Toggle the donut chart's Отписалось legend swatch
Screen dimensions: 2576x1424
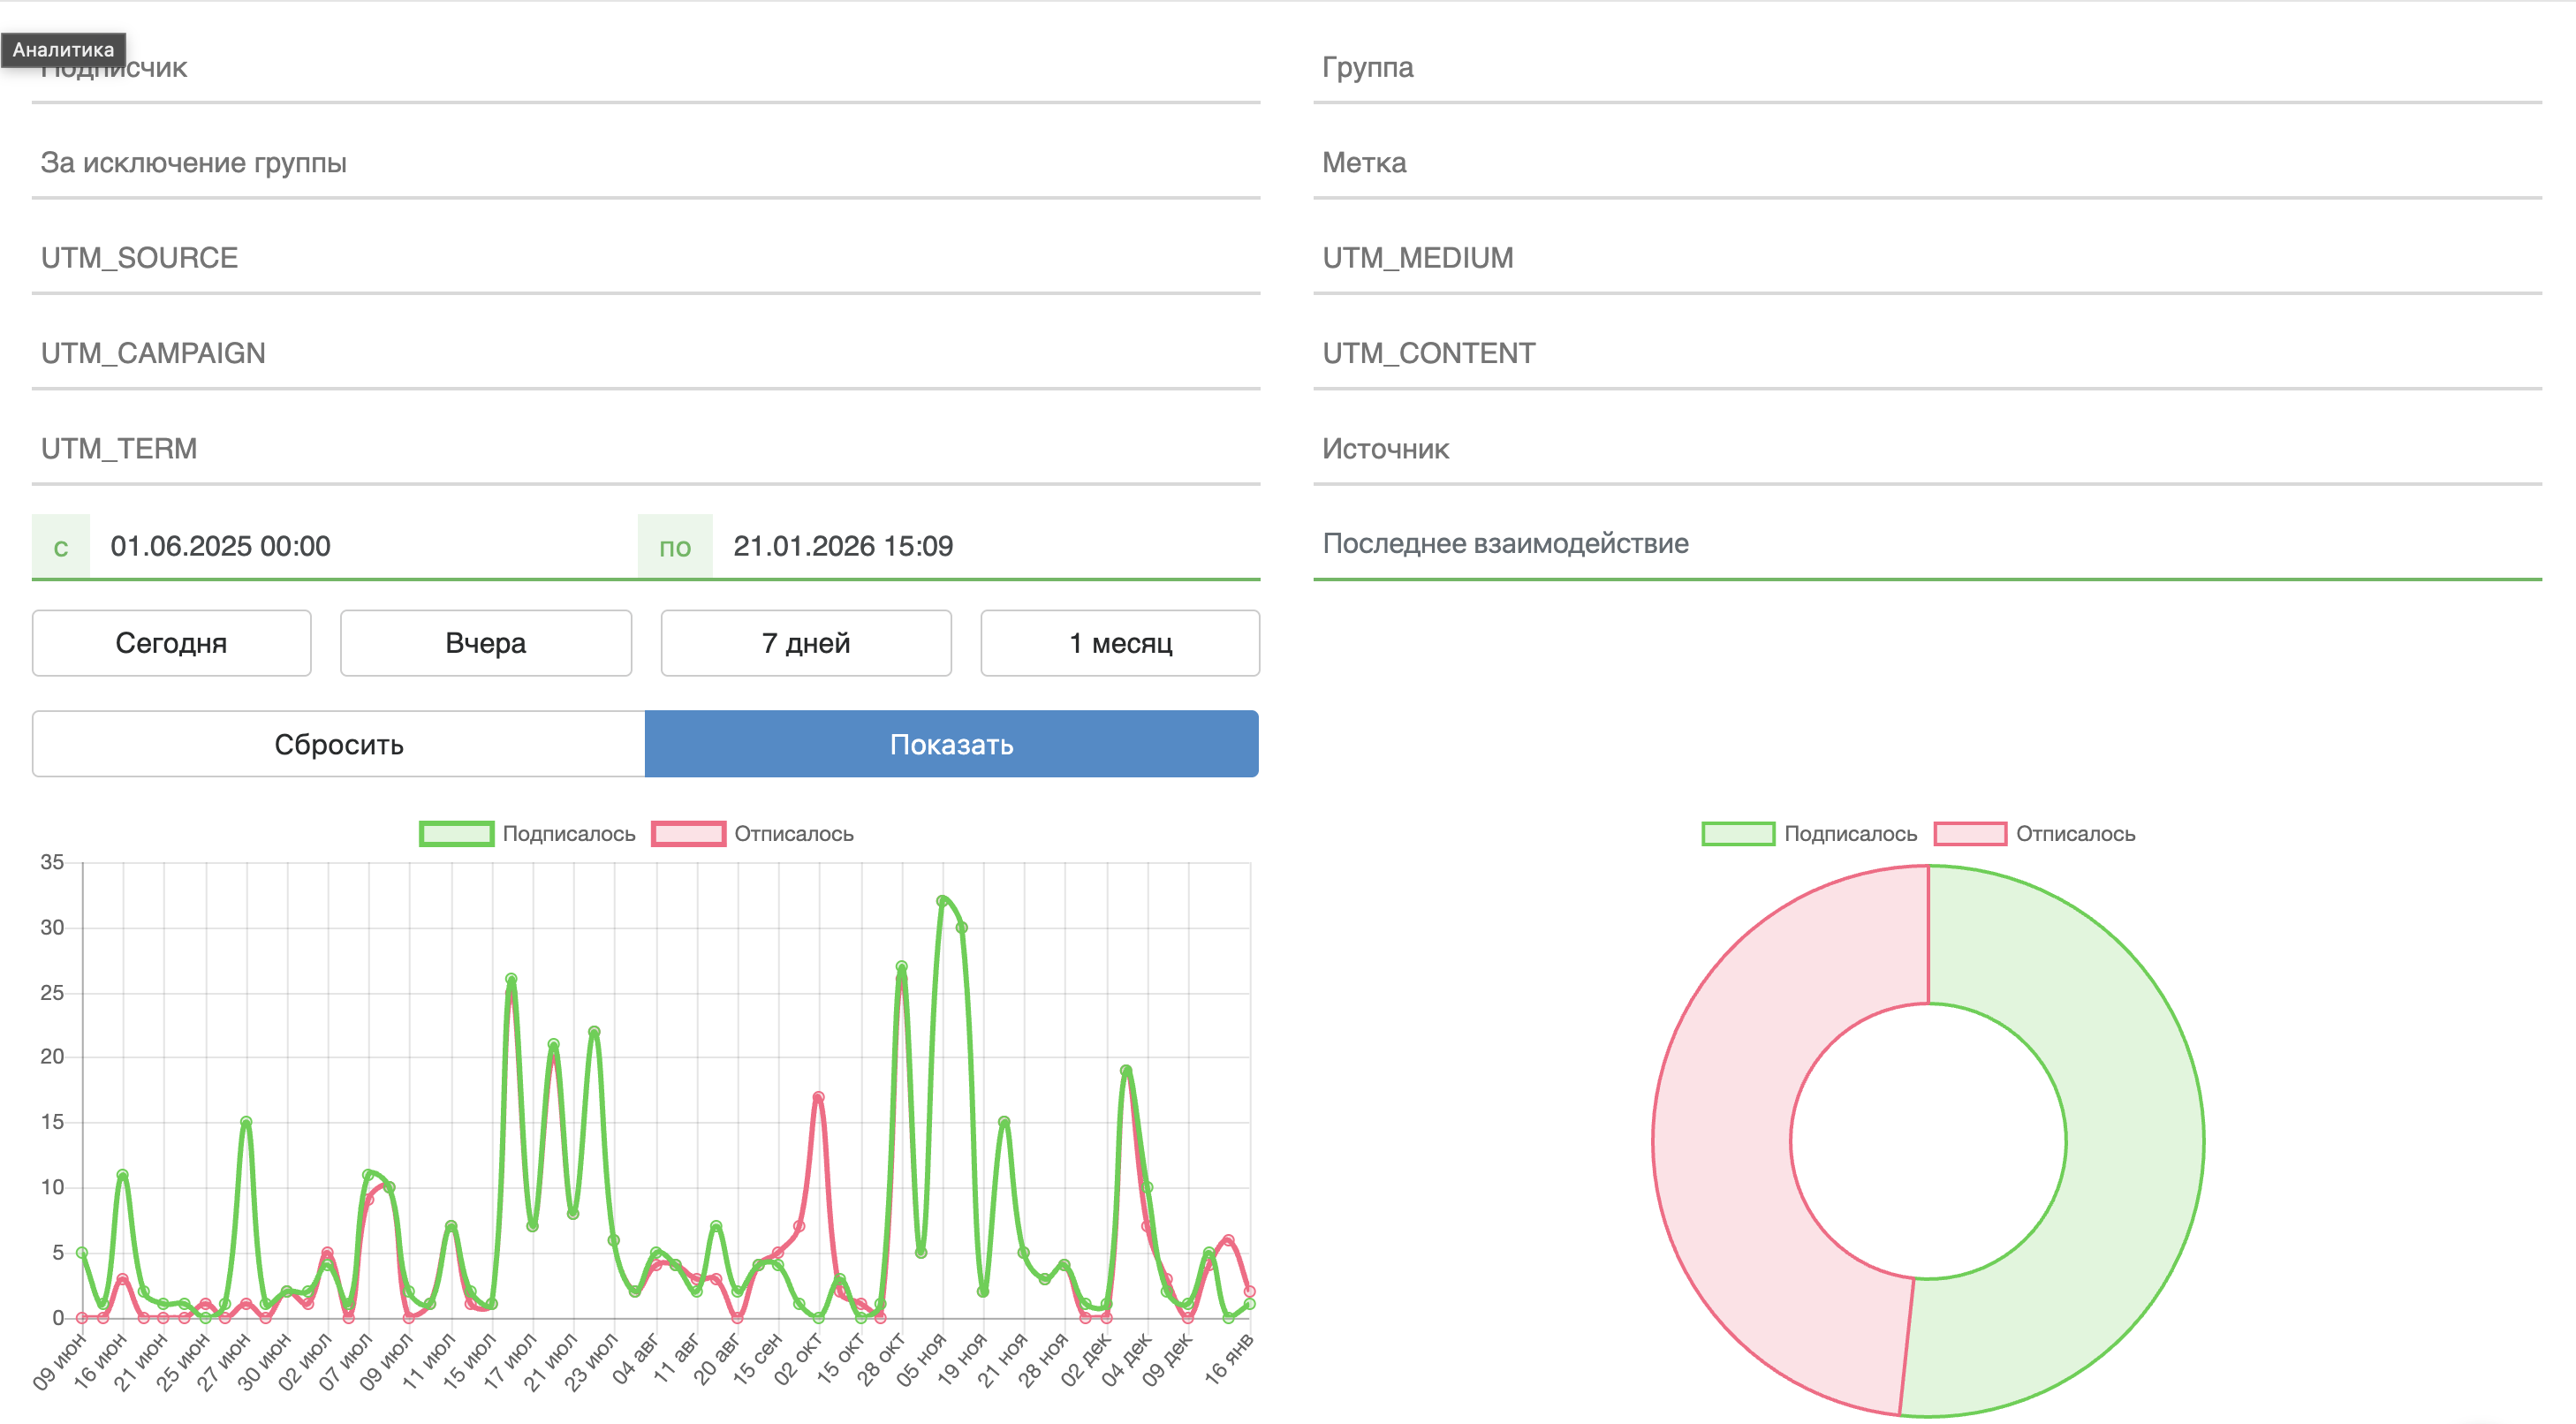[x=1970, y=833]
